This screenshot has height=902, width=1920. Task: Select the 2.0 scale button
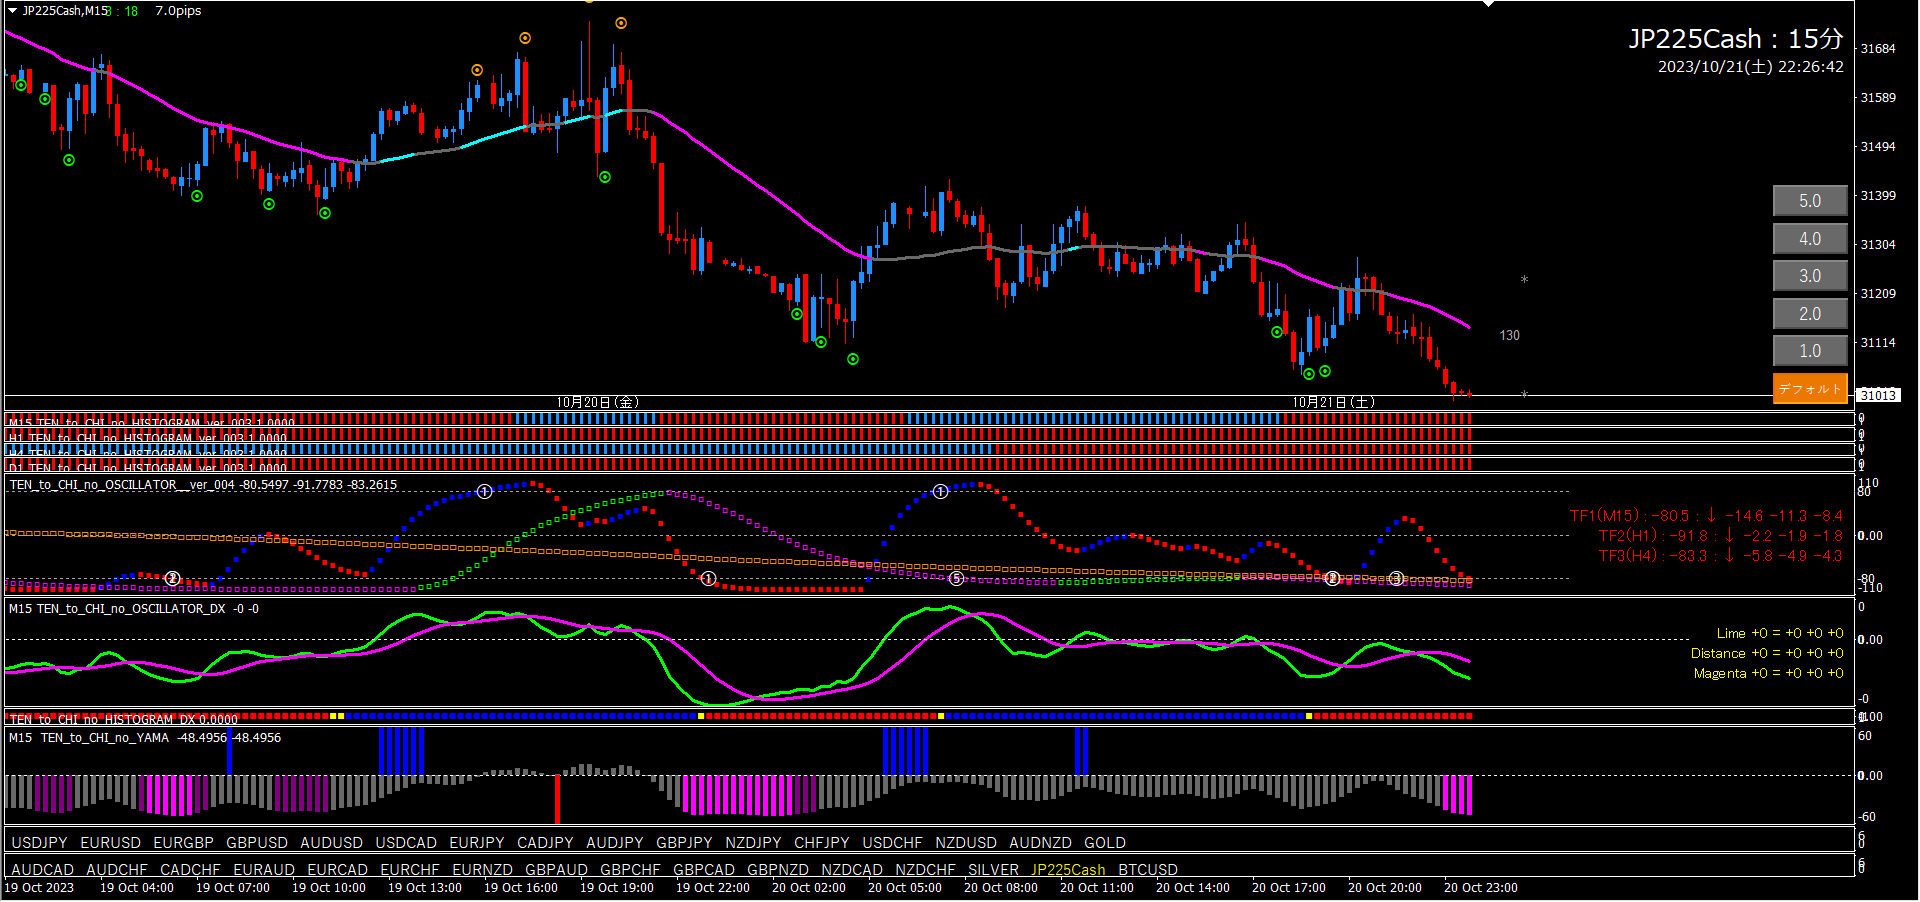1810,314
